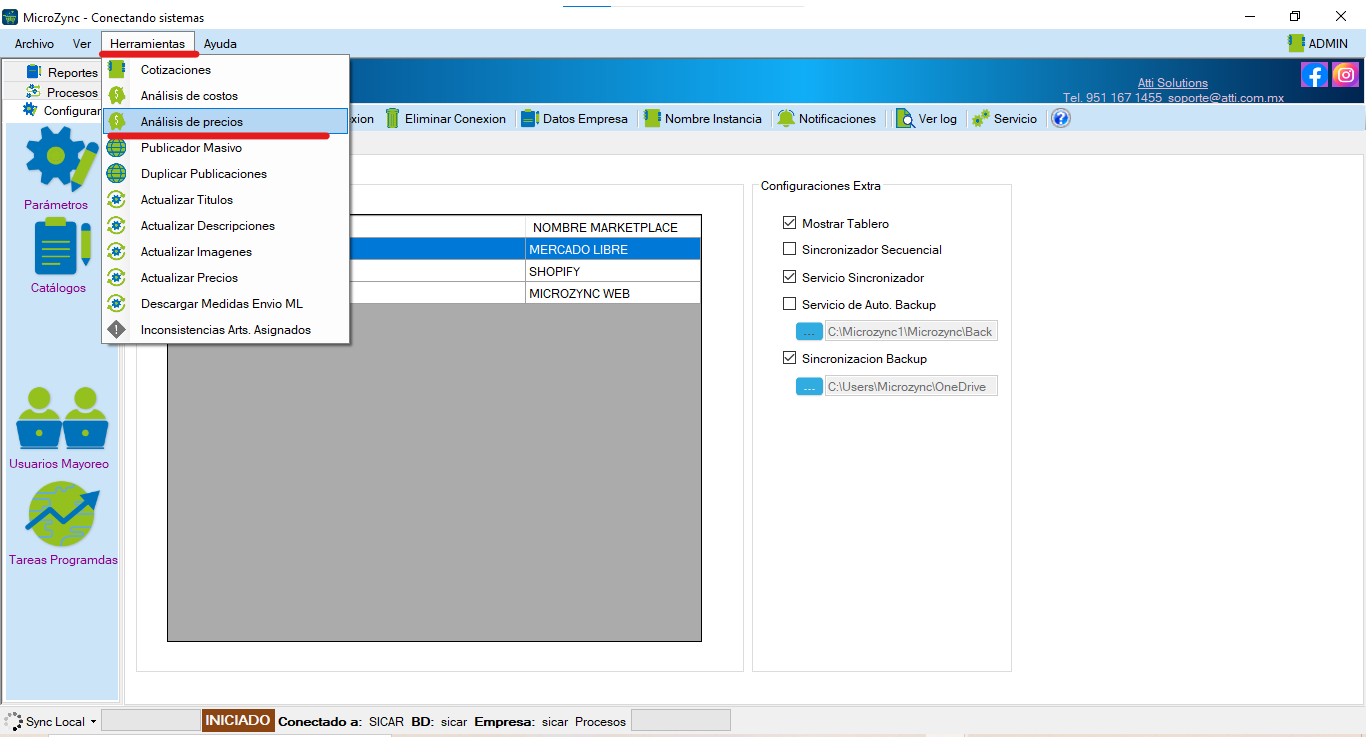Select Inconsistencias Arts. Asignados entry
1366x737 pixels.
[x=225, y=330]
